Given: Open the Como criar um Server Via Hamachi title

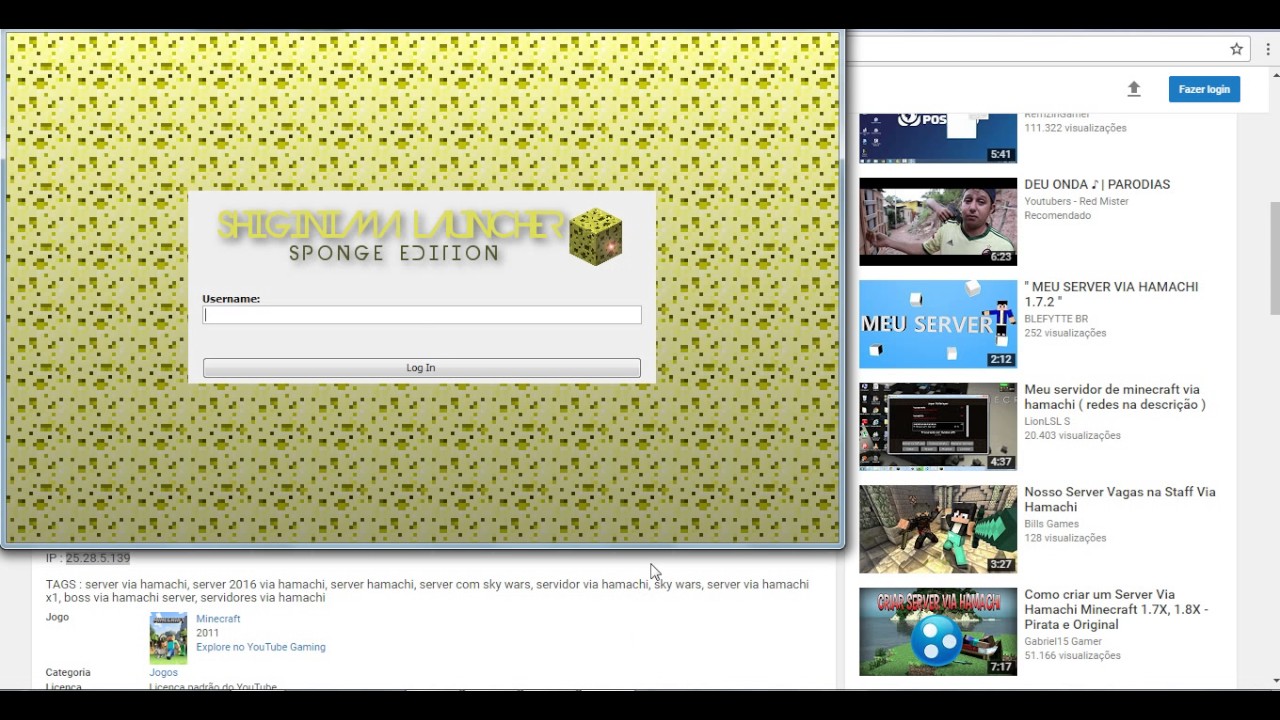Looking at the screenshot, I should (x=1116, y=609).
